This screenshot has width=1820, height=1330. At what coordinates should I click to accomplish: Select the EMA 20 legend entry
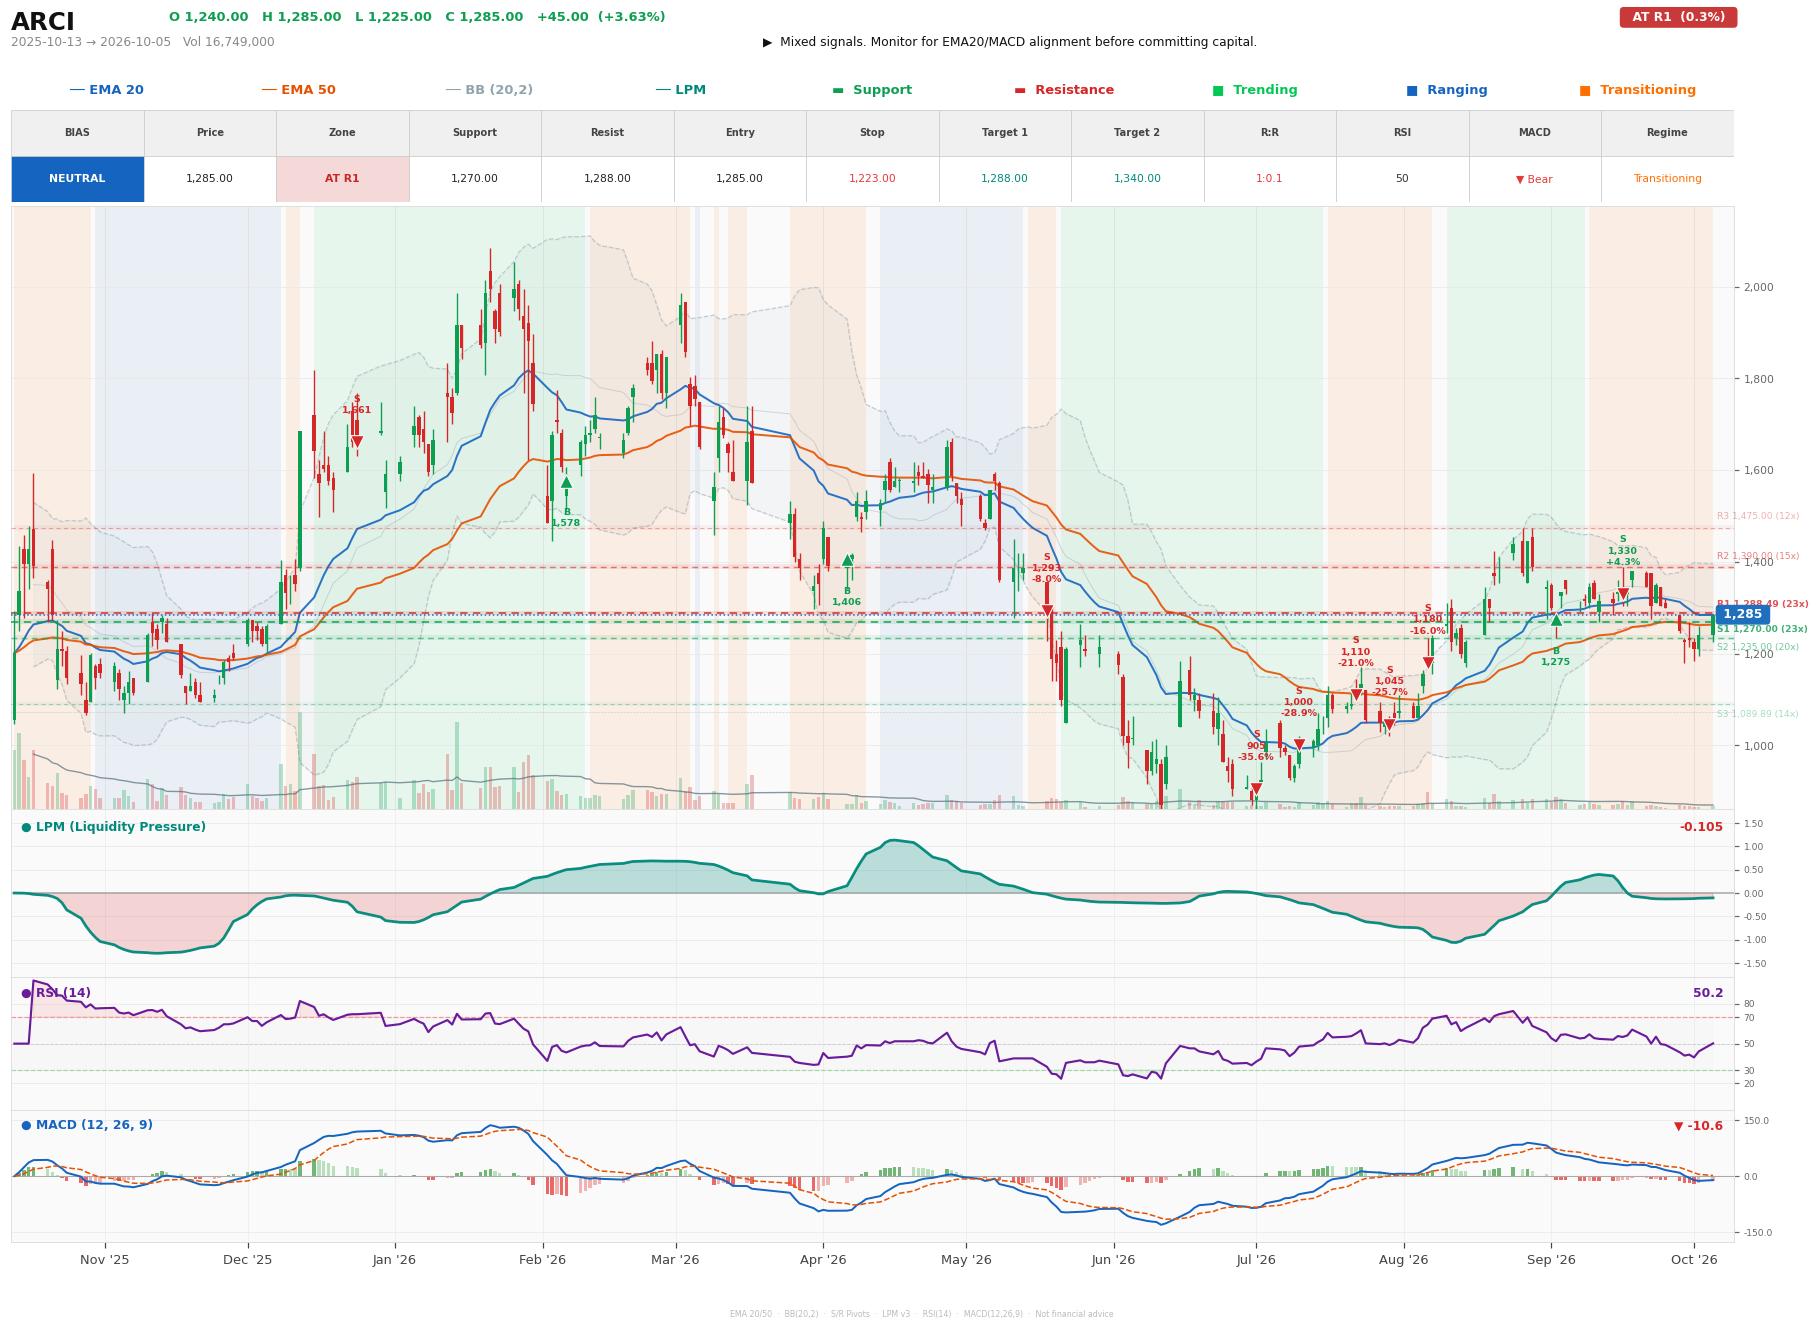pos(106,90)
